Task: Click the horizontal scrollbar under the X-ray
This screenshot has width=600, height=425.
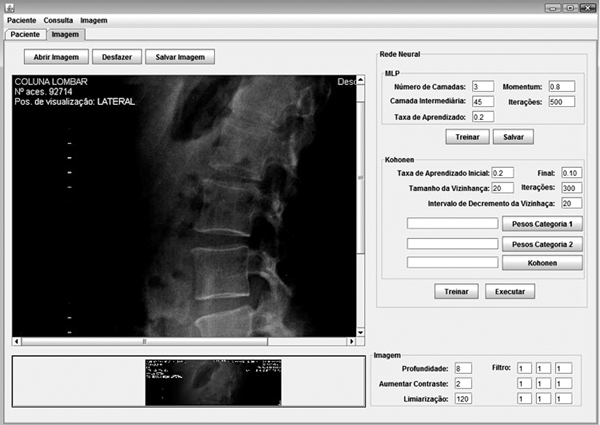Action: coord(185,342)
